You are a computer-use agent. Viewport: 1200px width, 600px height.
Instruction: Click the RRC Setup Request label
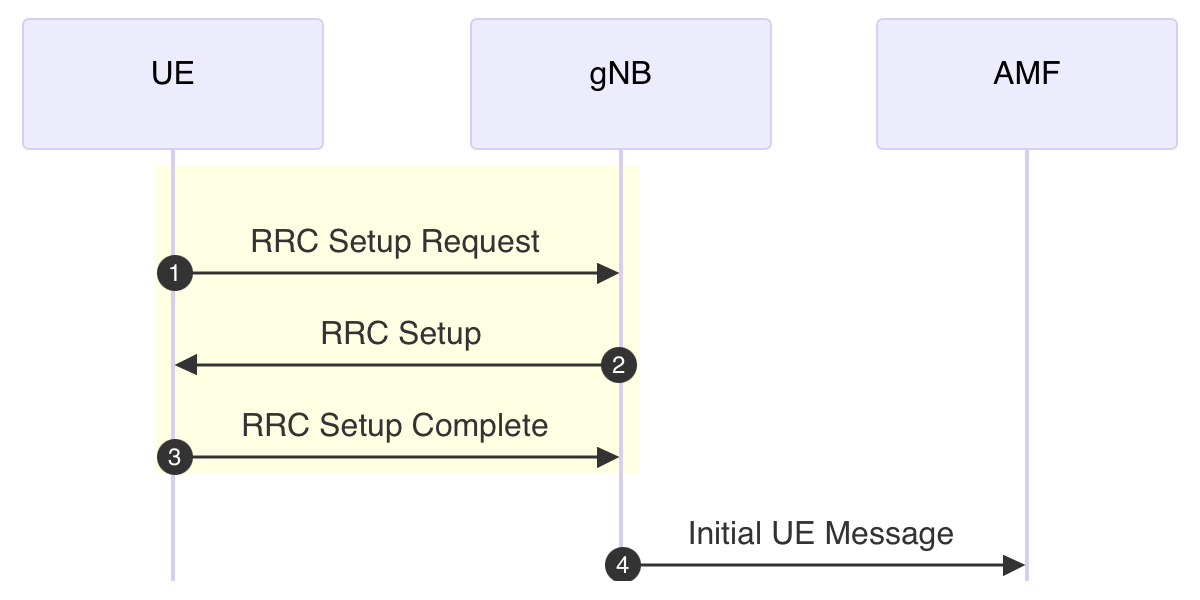coord(395,242)
